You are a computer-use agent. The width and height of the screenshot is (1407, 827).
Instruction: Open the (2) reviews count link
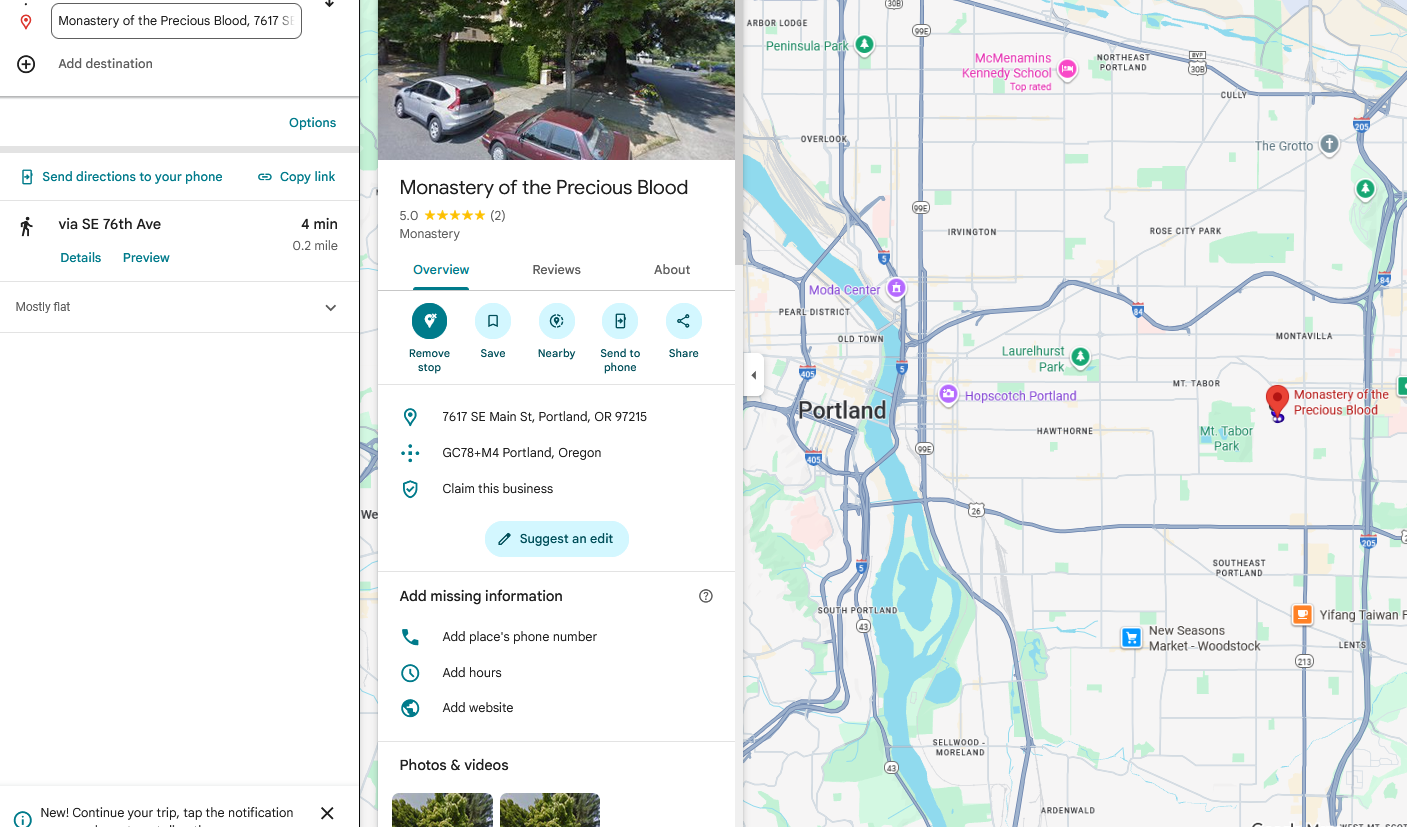pyautogui.click(x=497, y=215)
